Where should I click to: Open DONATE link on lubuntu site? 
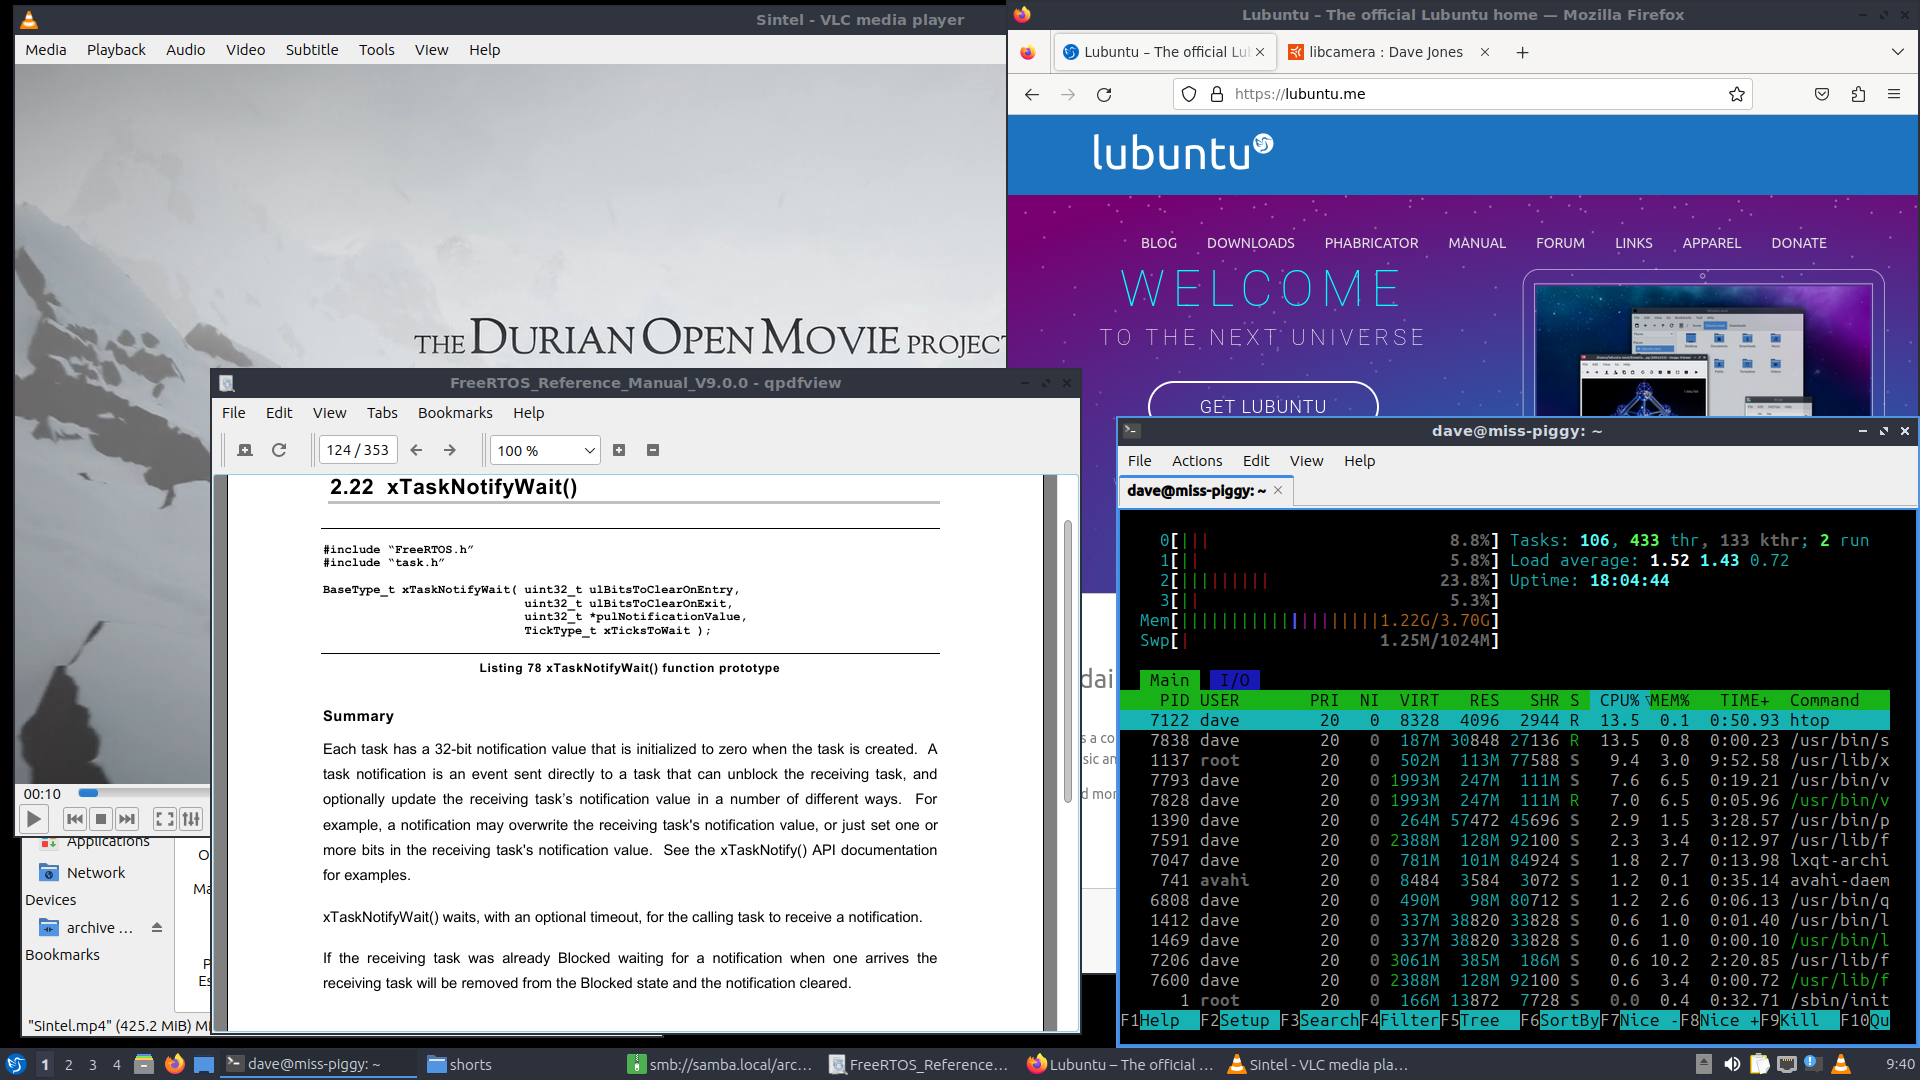pos(1798,243)
